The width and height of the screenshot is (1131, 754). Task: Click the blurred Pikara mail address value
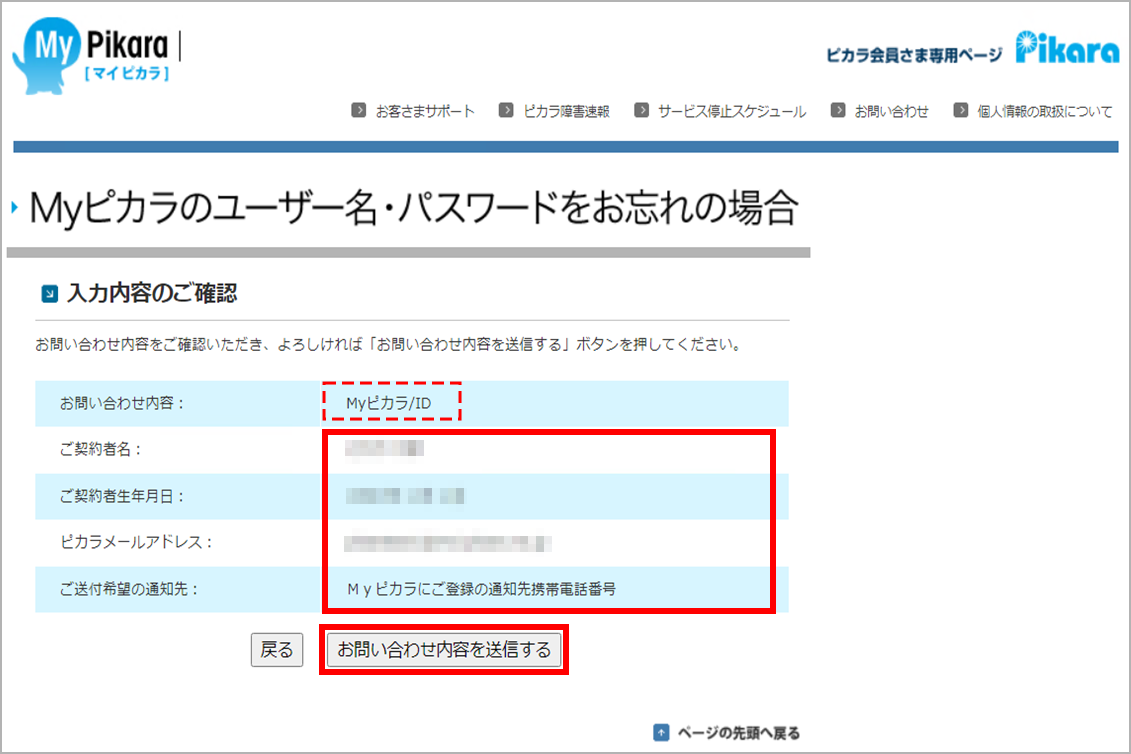point(448,543)
